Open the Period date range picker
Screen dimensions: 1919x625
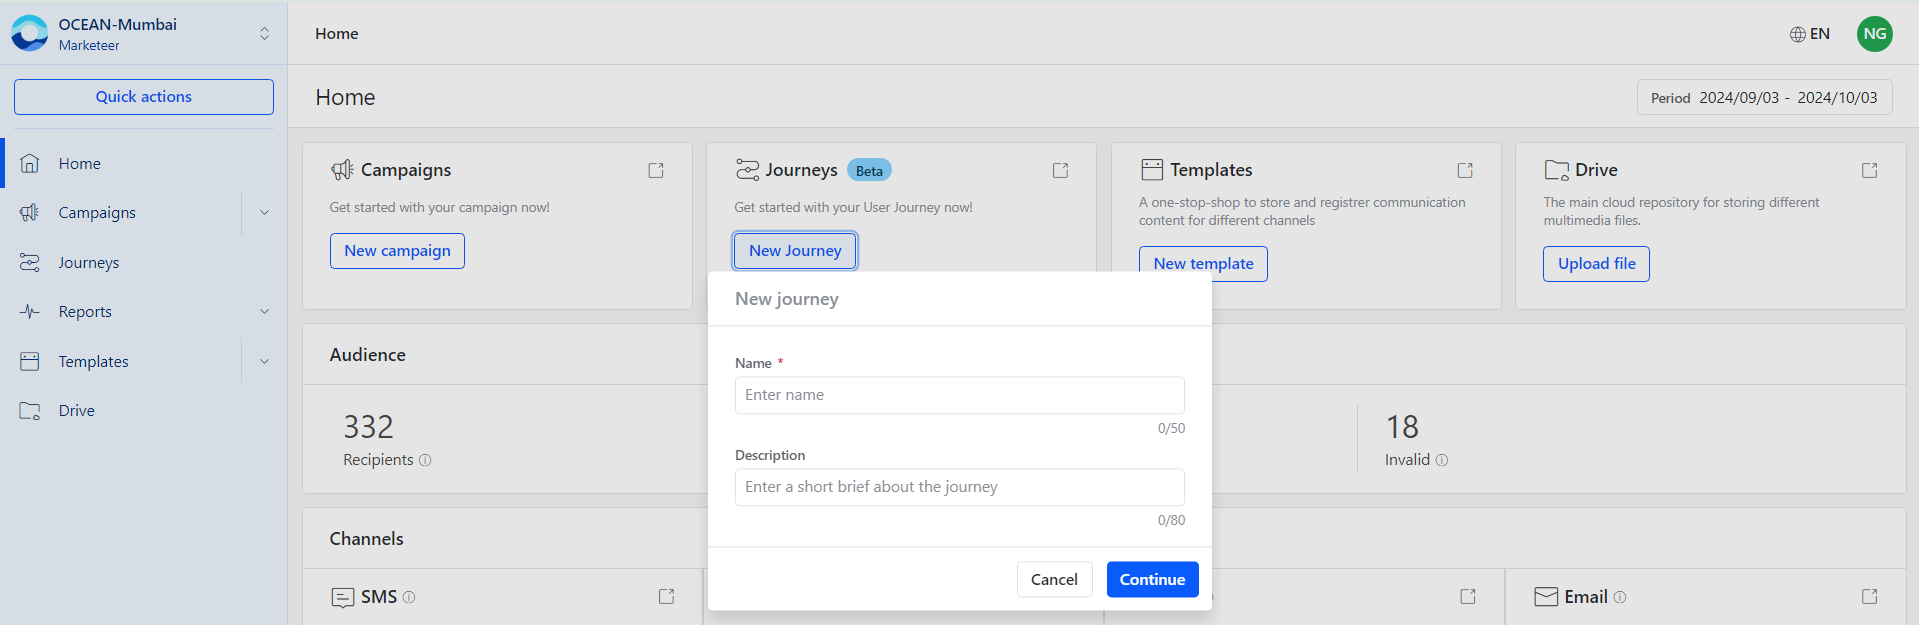tap(1765, 97)
